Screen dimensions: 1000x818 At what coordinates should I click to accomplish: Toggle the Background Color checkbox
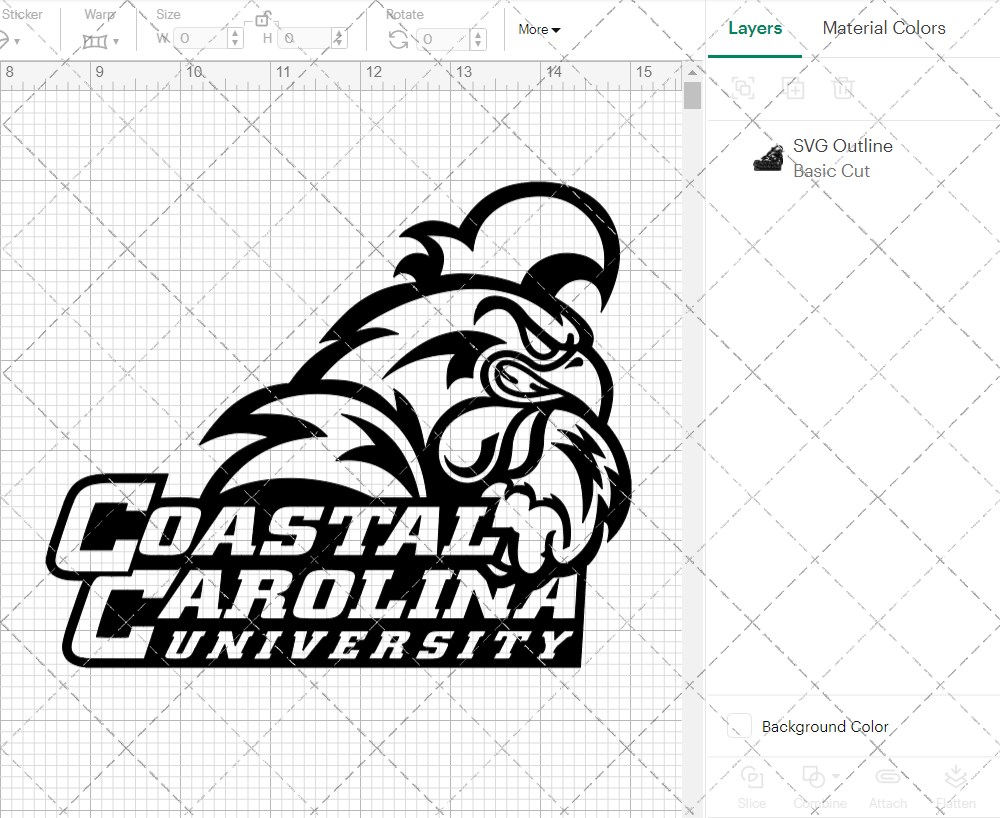coord(738,727)
